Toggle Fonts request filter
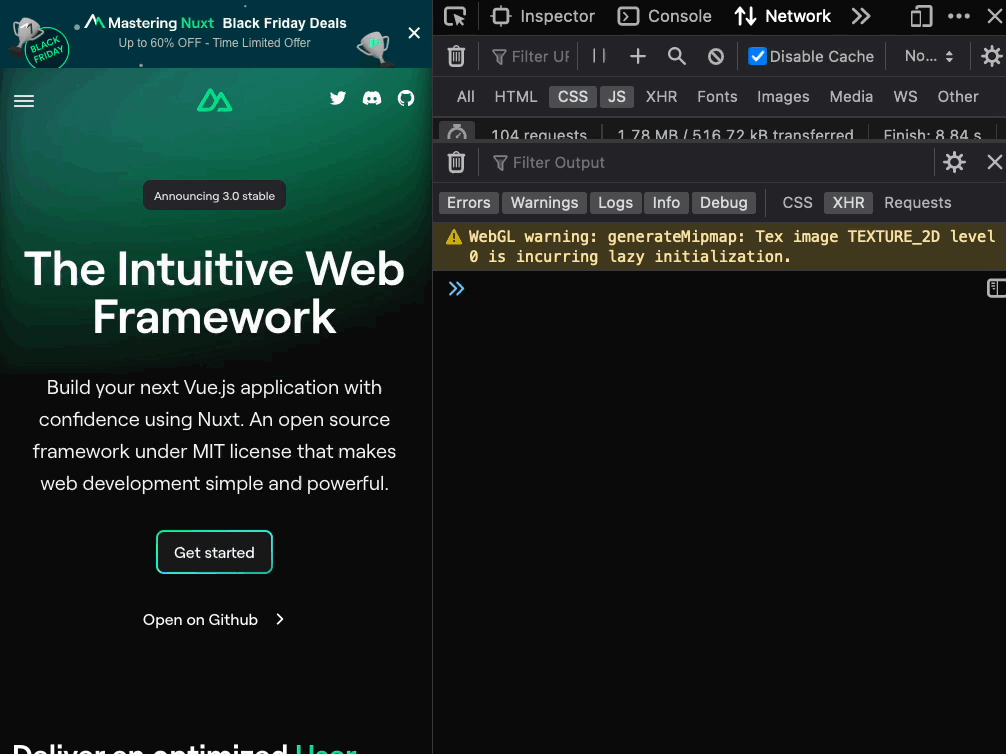The image size is (1006, 754). click(x=717, y=97)
